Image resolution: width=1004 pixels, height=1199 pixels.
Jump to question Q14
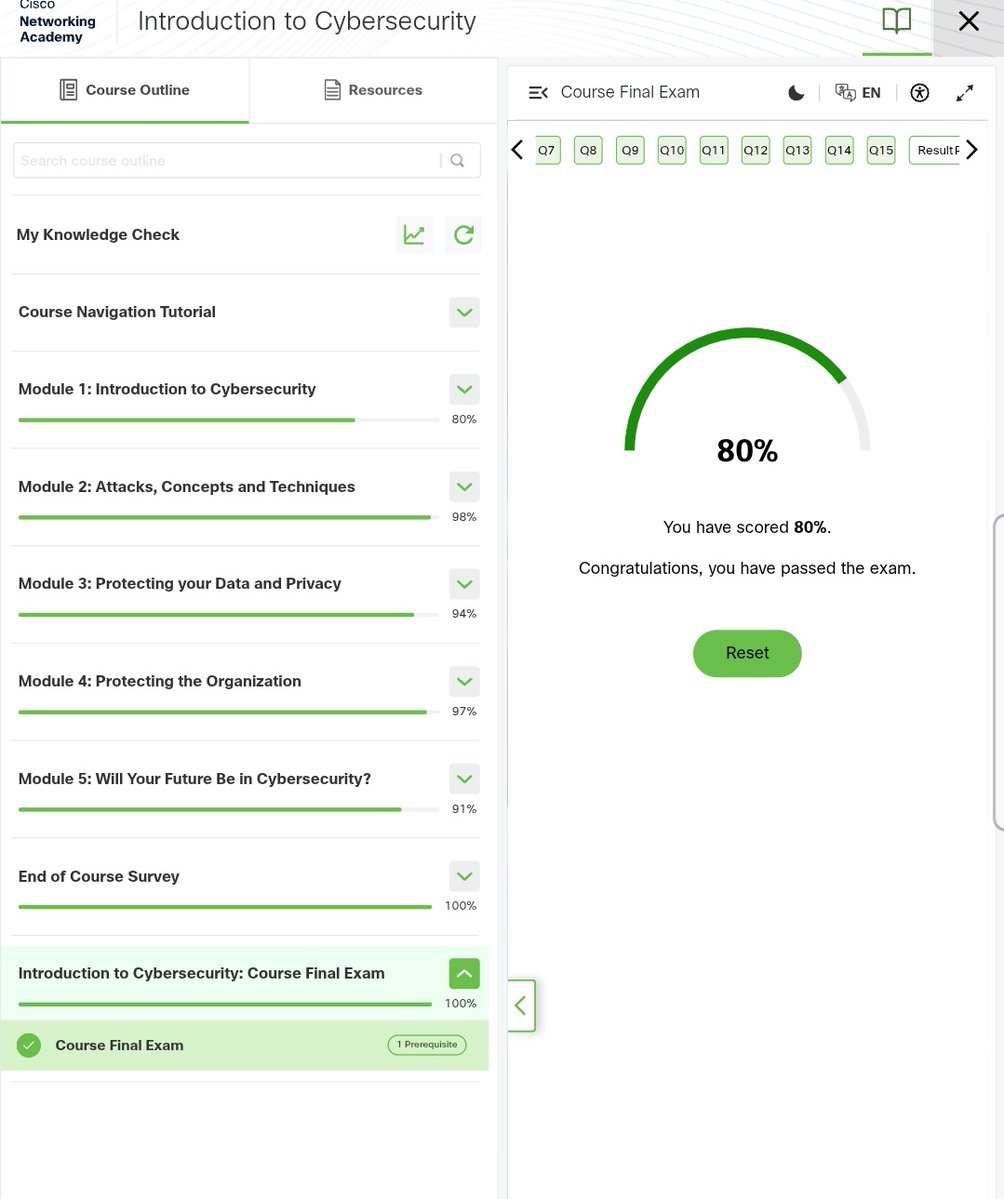click(839, 151)
